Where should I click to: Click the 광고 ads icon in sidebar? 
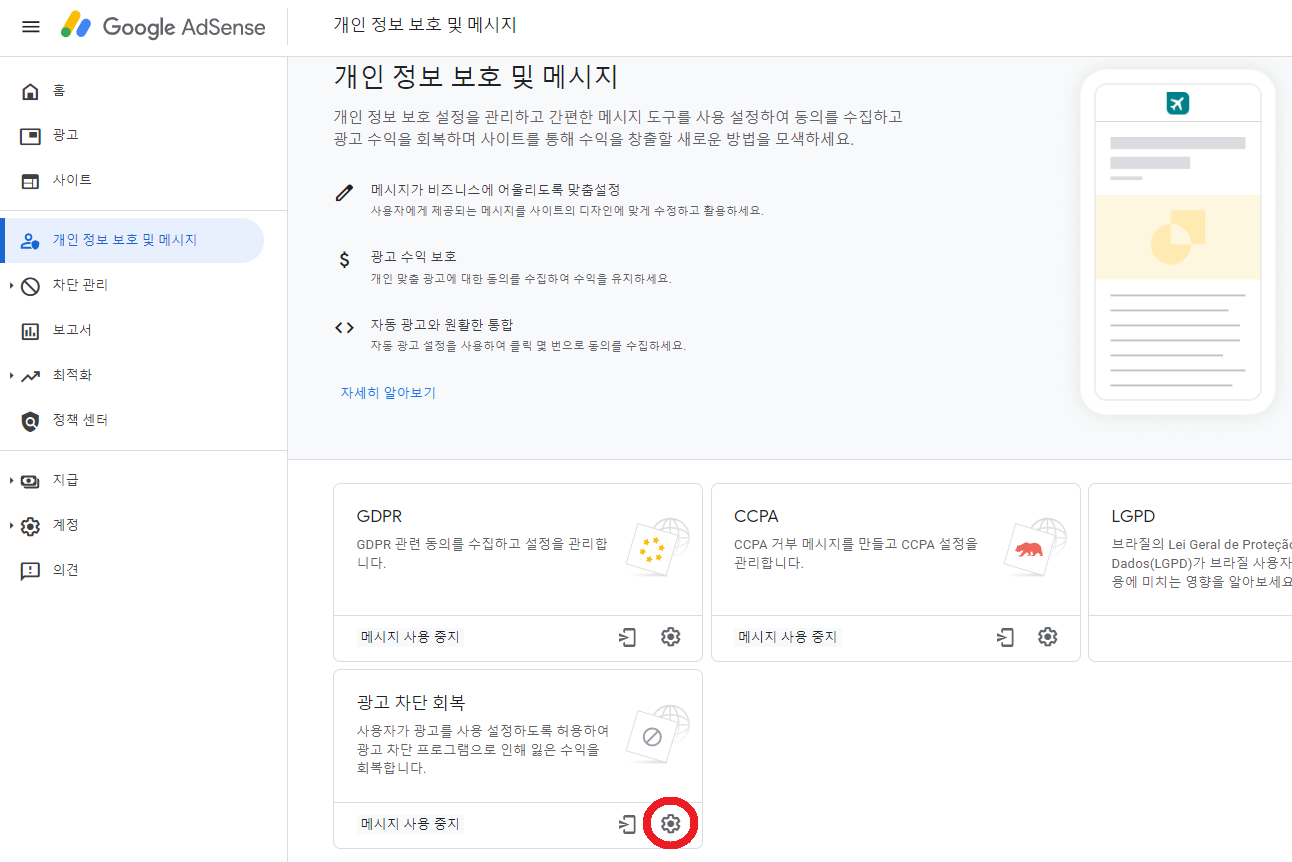tap(31, 136)
